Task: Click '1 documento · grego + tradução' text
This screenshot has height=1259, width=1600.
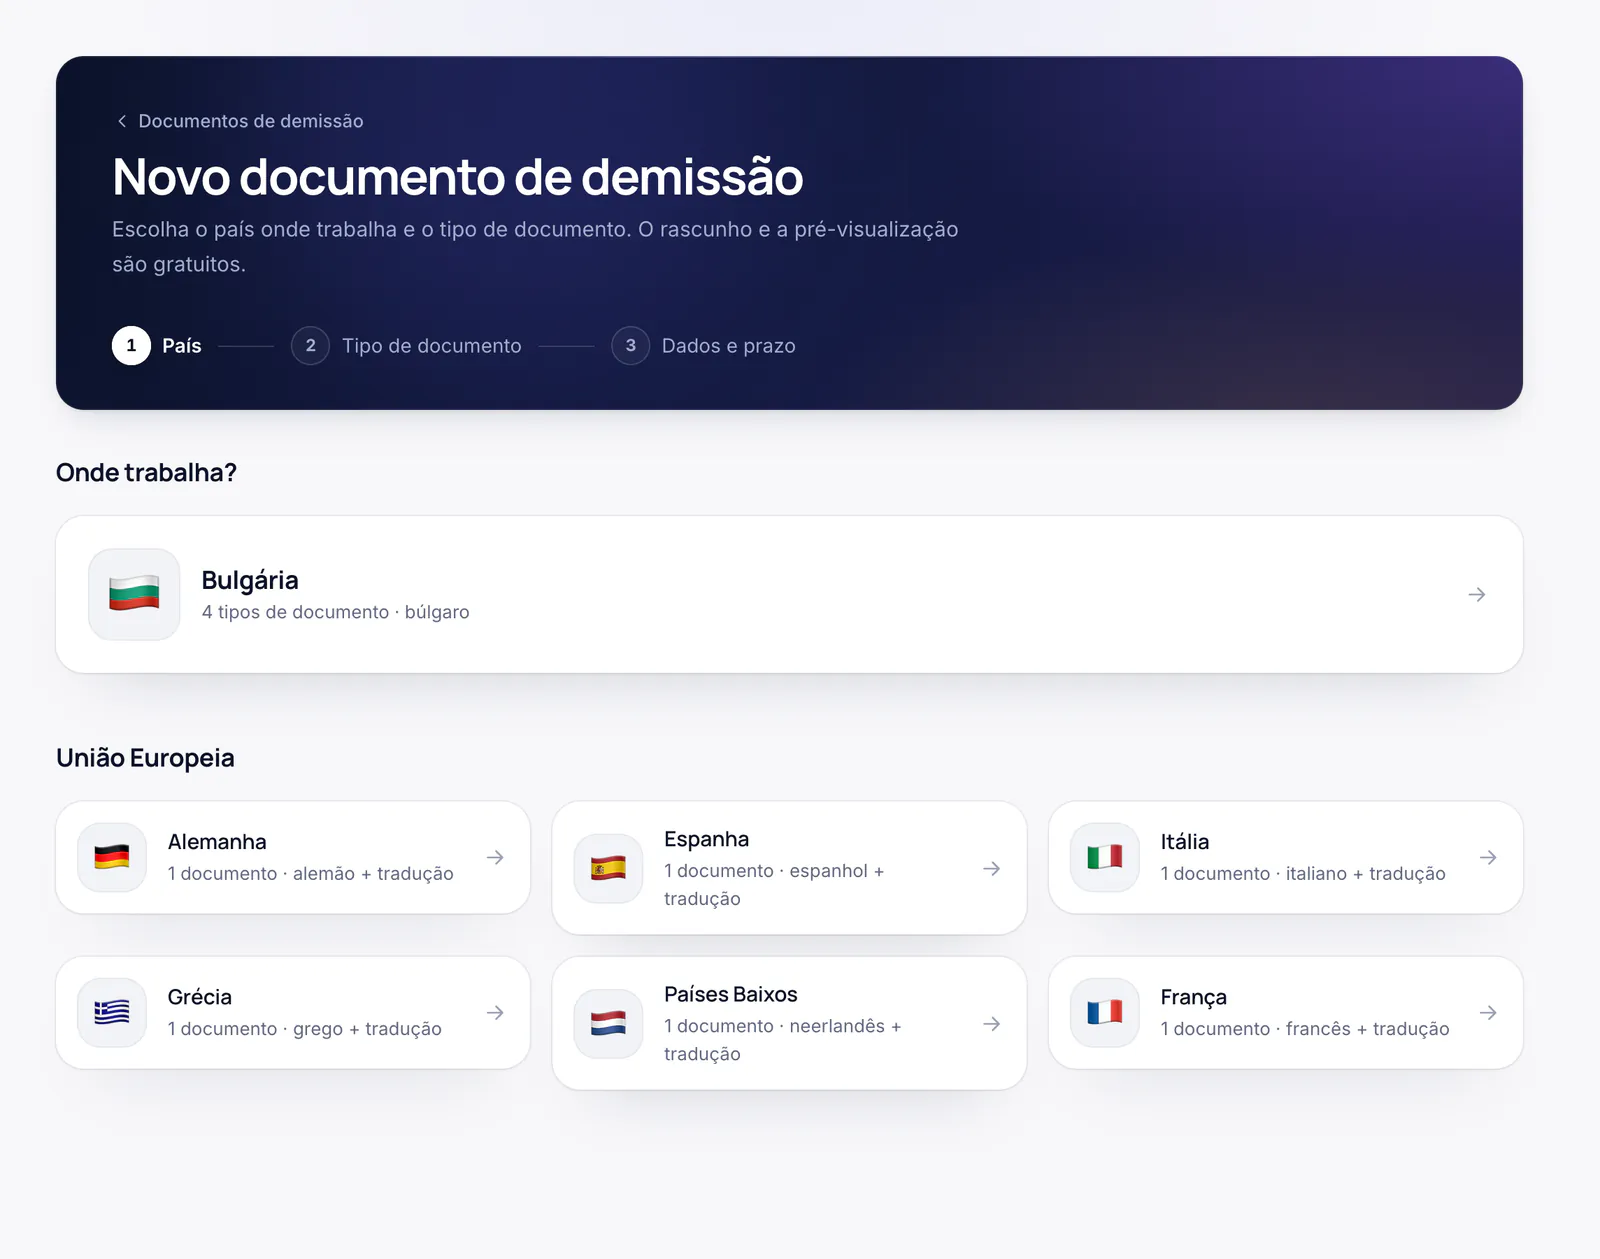Action: point(304,1028)
